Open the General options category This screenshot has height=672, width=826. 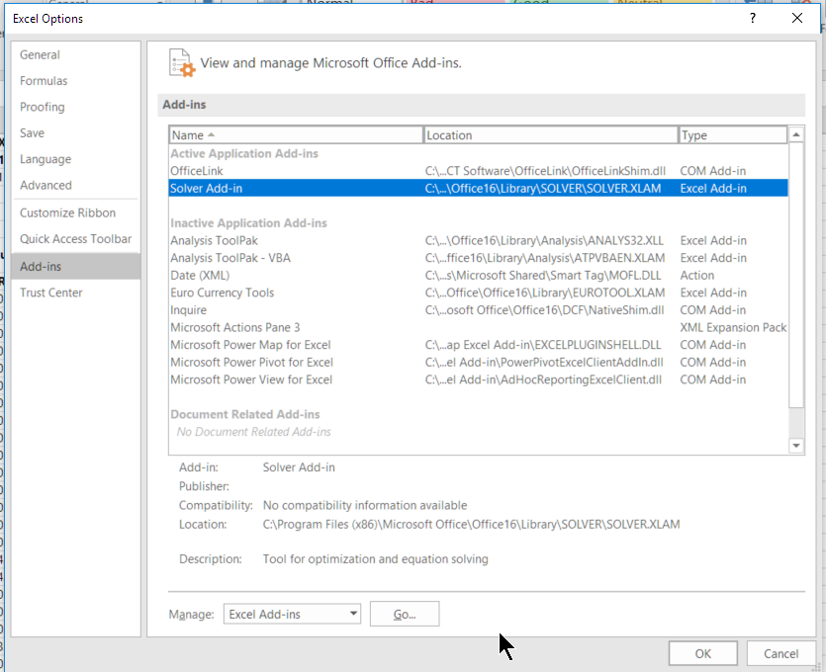coord(76,55)
